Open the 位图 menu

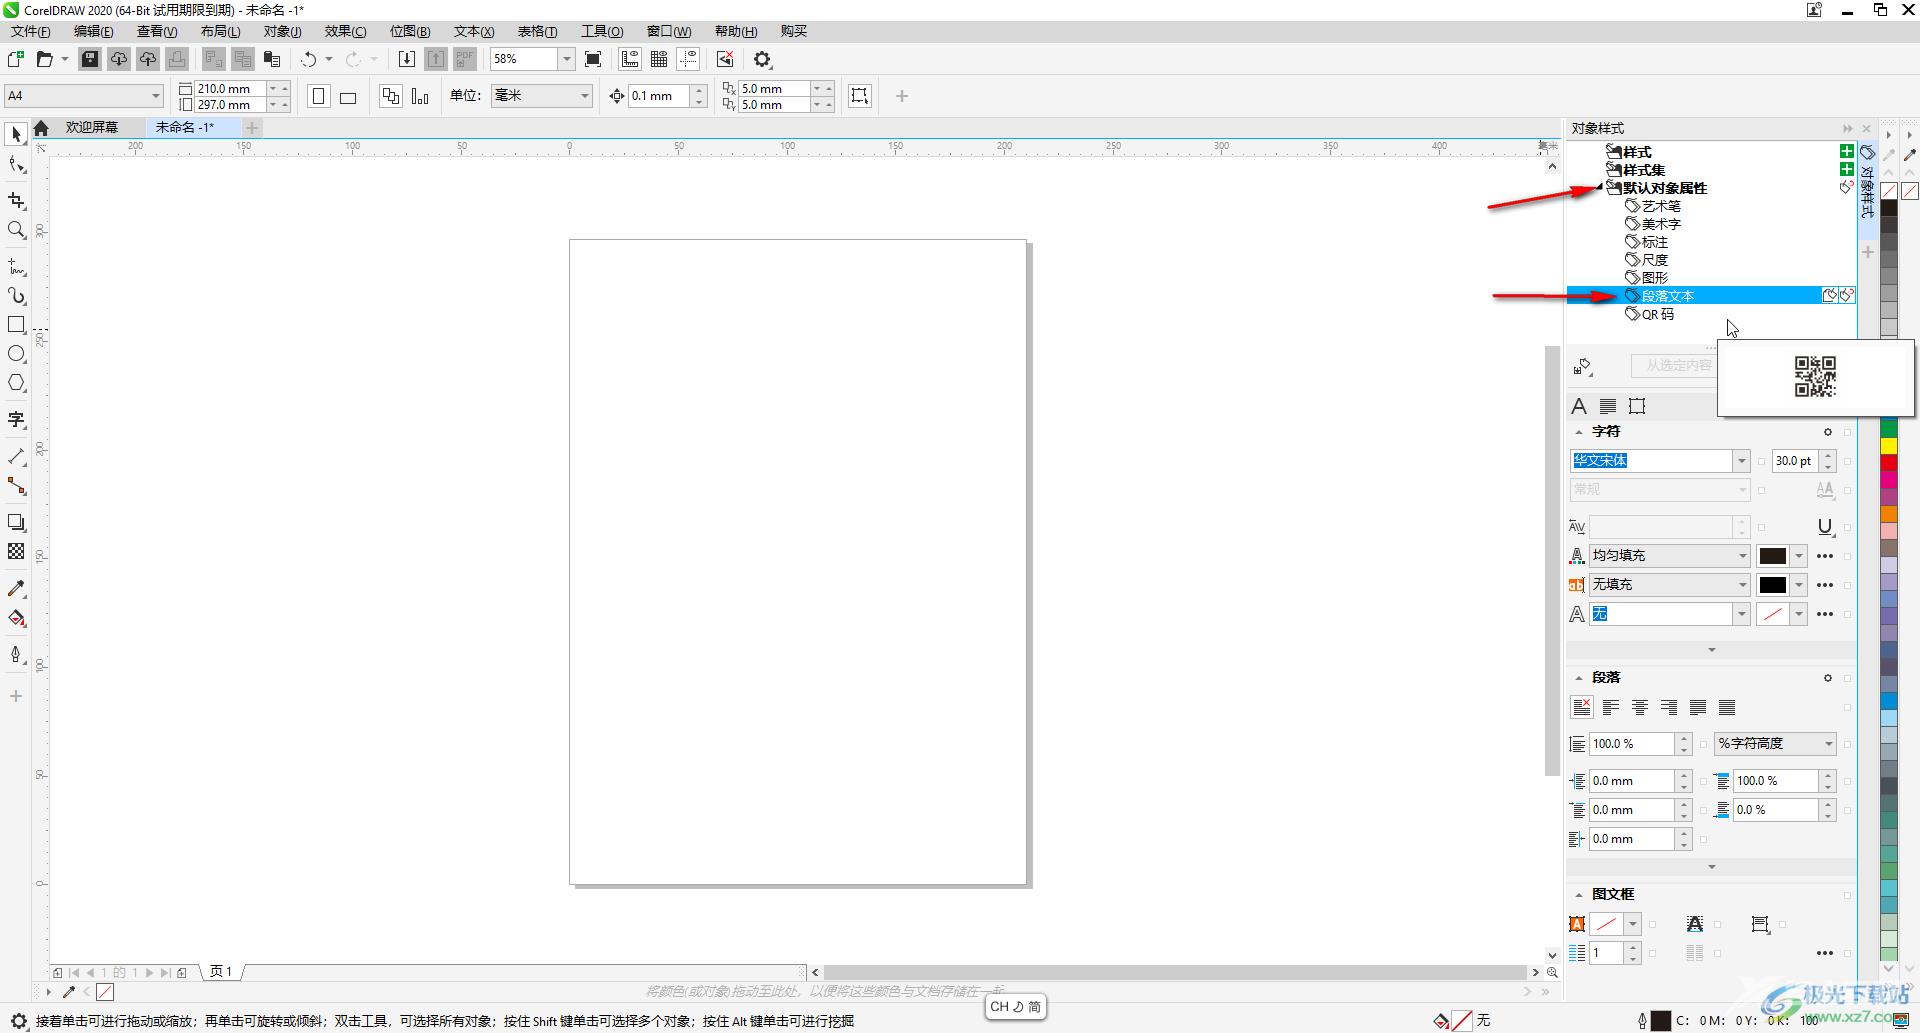(410, 31)
